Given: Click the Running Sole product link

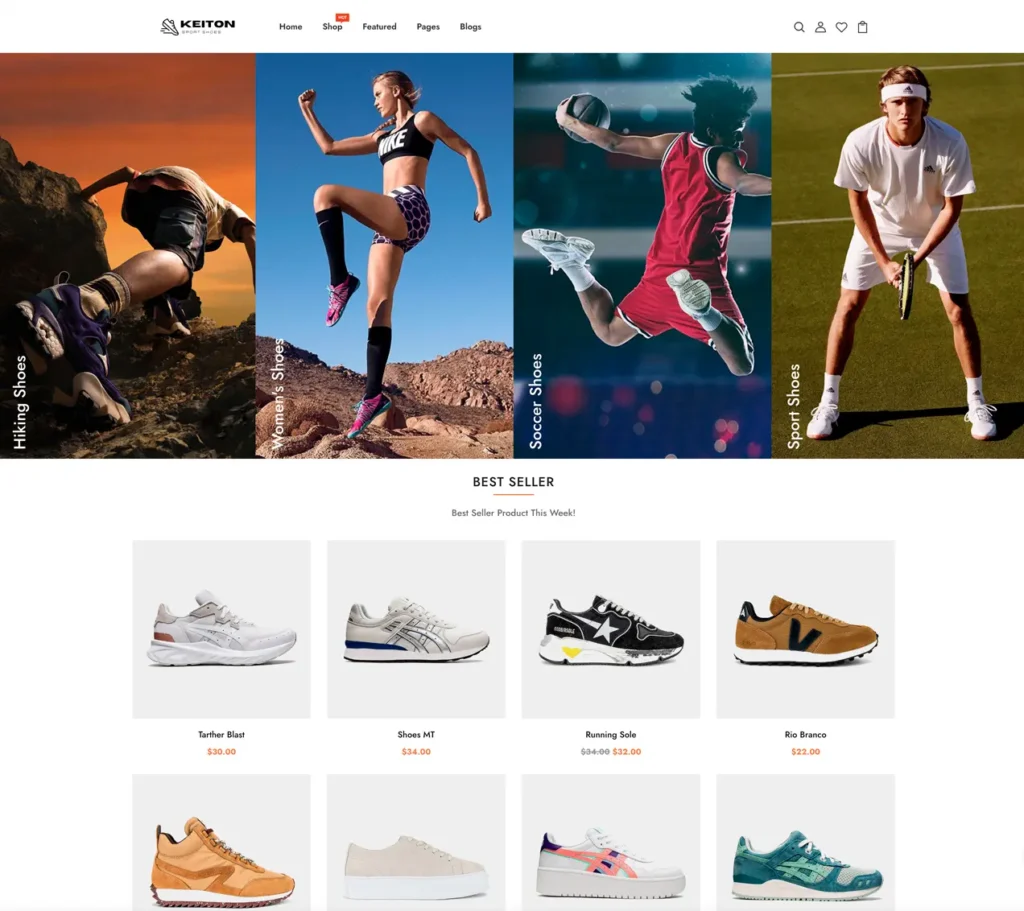Looking at the screenshot, I should pyautogui.click(x=611, y=735).
